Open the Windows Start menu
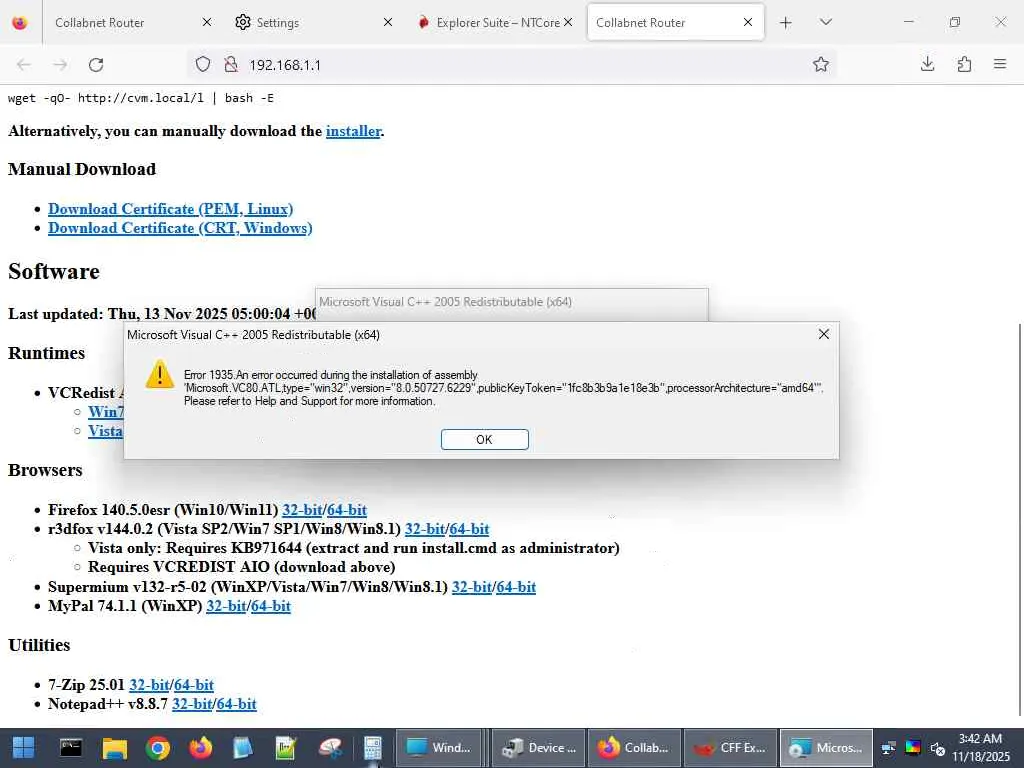The image size is (1024, 768). pyautogui.click(x=23, y=748)
